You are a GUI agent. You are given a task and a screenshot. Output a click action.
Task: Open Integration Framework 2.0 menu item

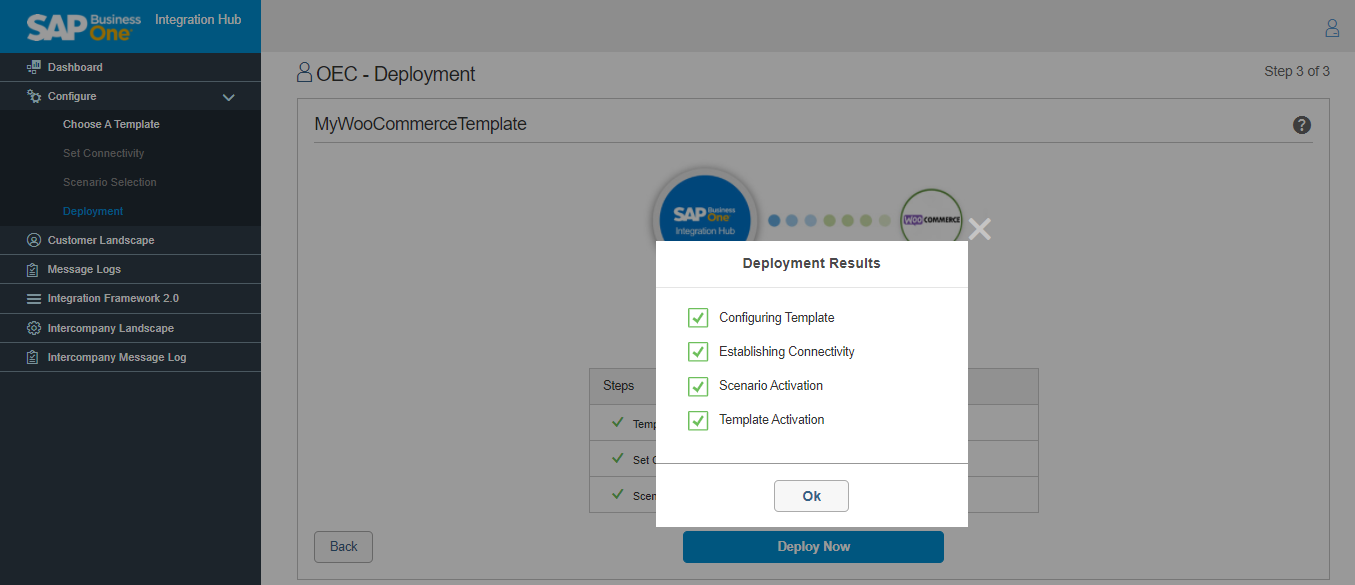coord(113,299)
